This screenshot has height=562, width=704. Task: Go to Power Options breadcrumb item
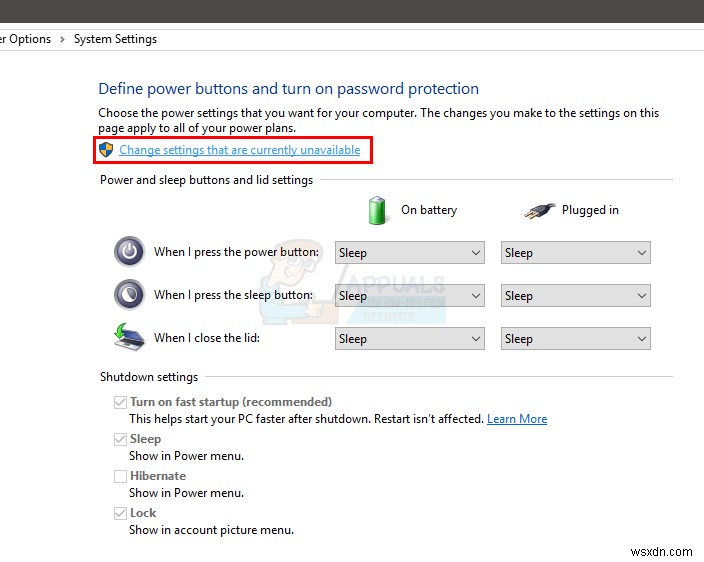[x=26, y=39]
